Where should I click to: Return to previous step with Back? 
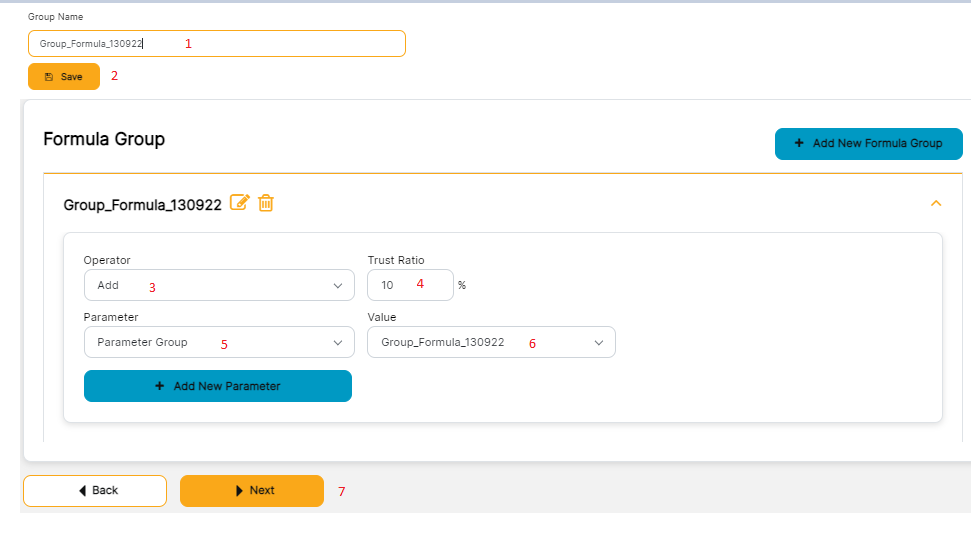point(95,491)
